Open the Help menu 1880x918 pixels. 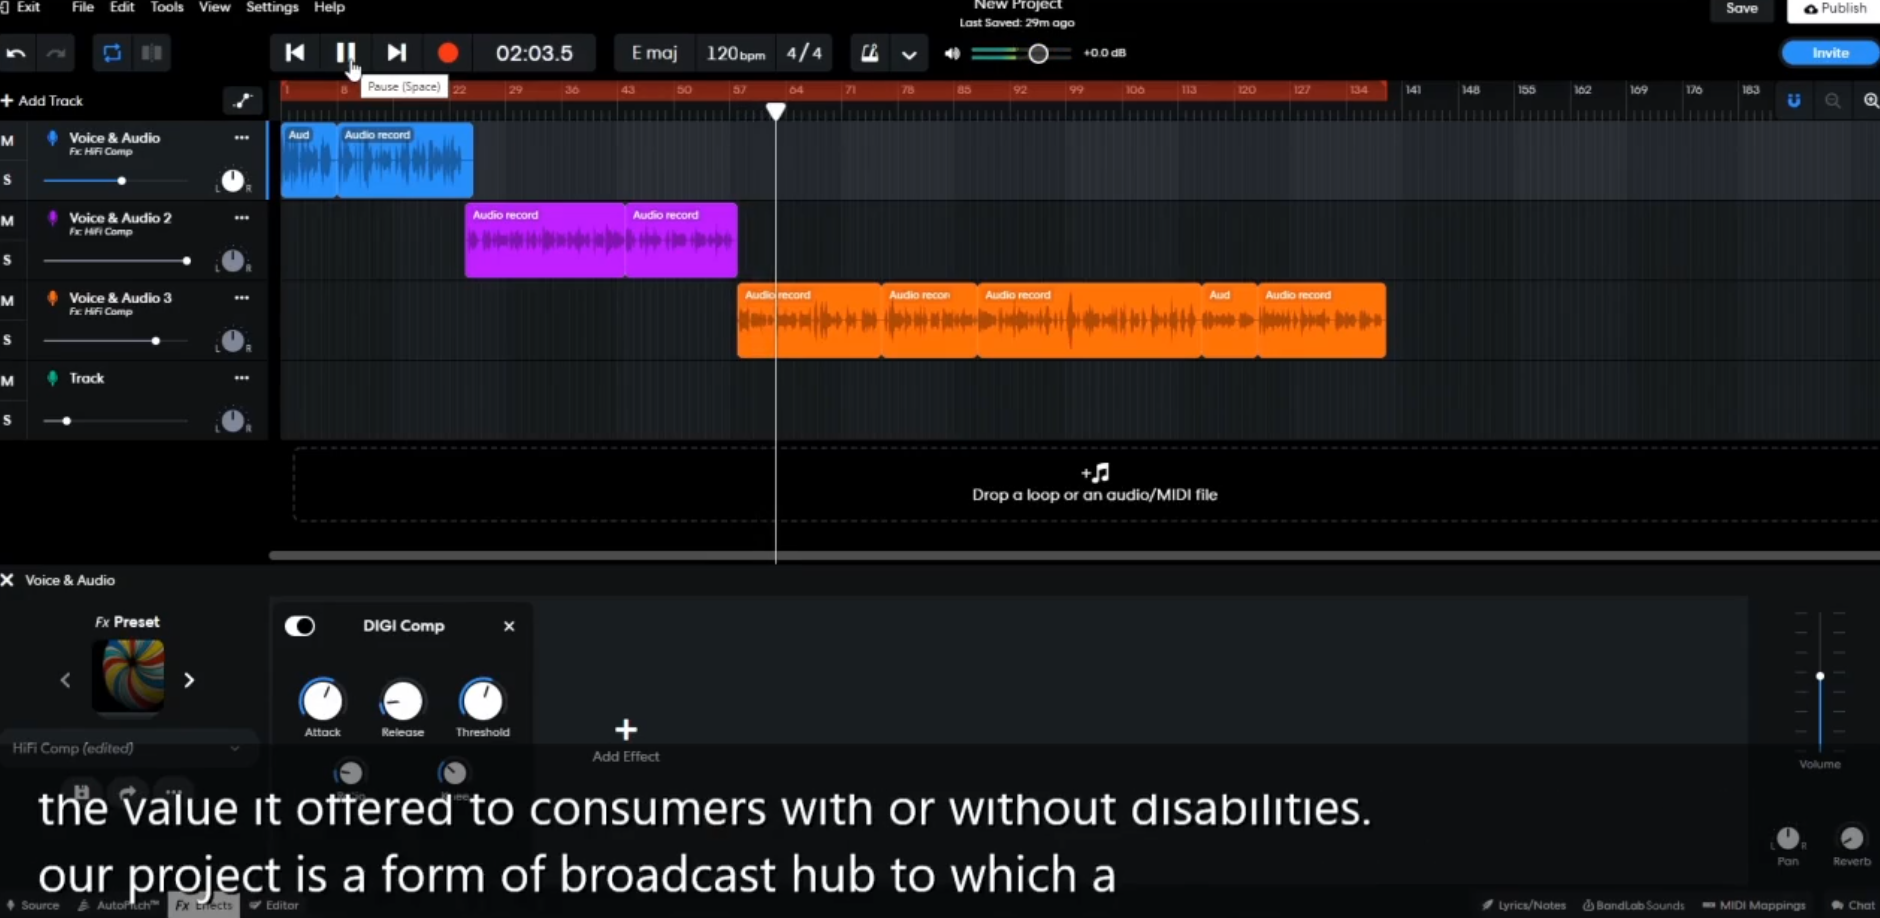pyautogui.click(x=329, y=7)
